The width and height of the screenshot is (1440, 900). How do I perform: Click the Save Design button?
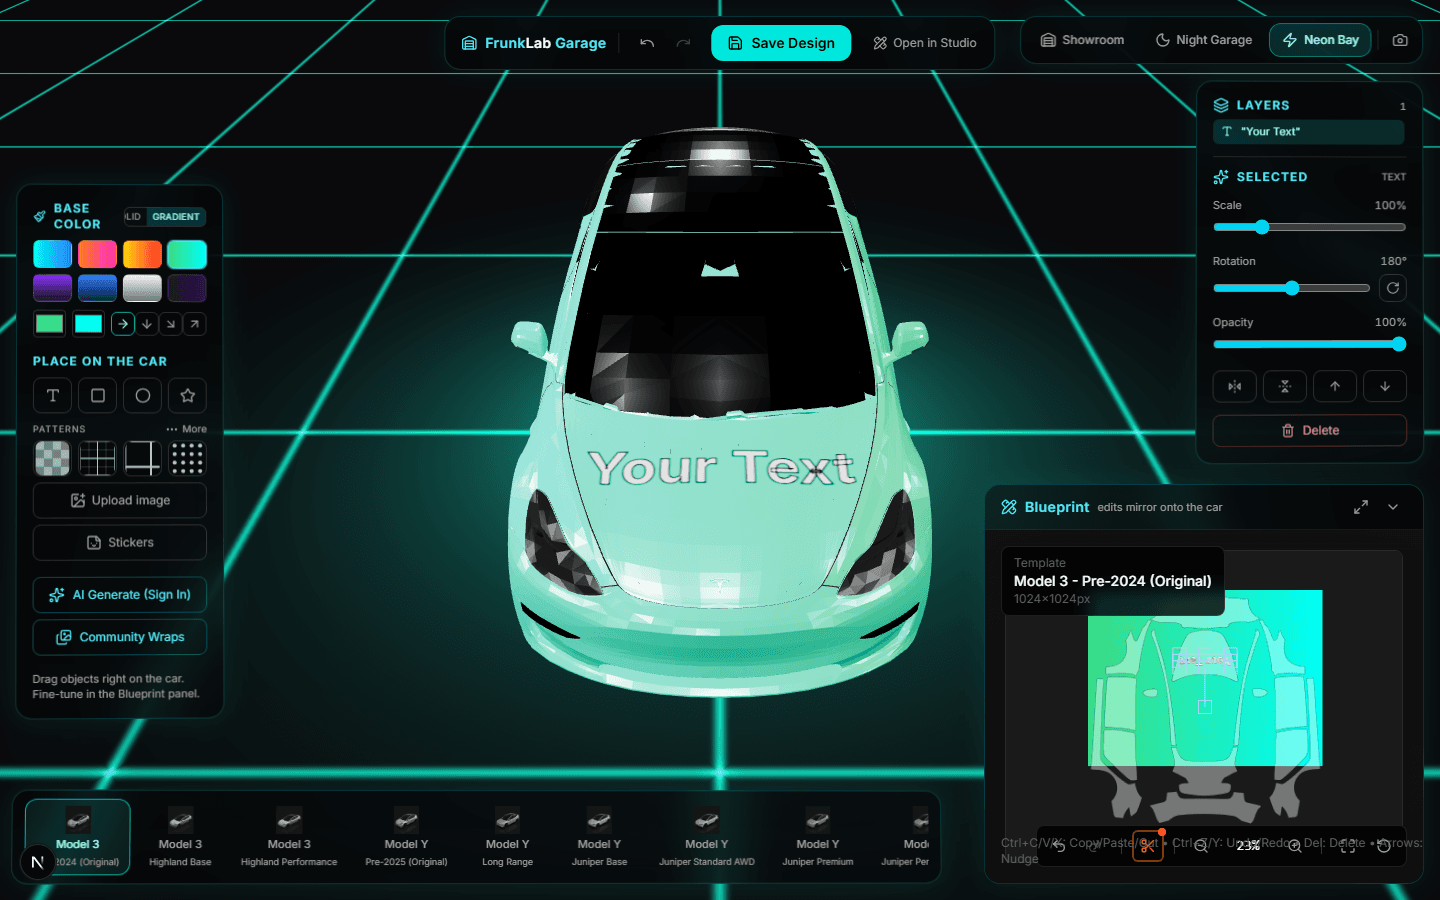781,43
